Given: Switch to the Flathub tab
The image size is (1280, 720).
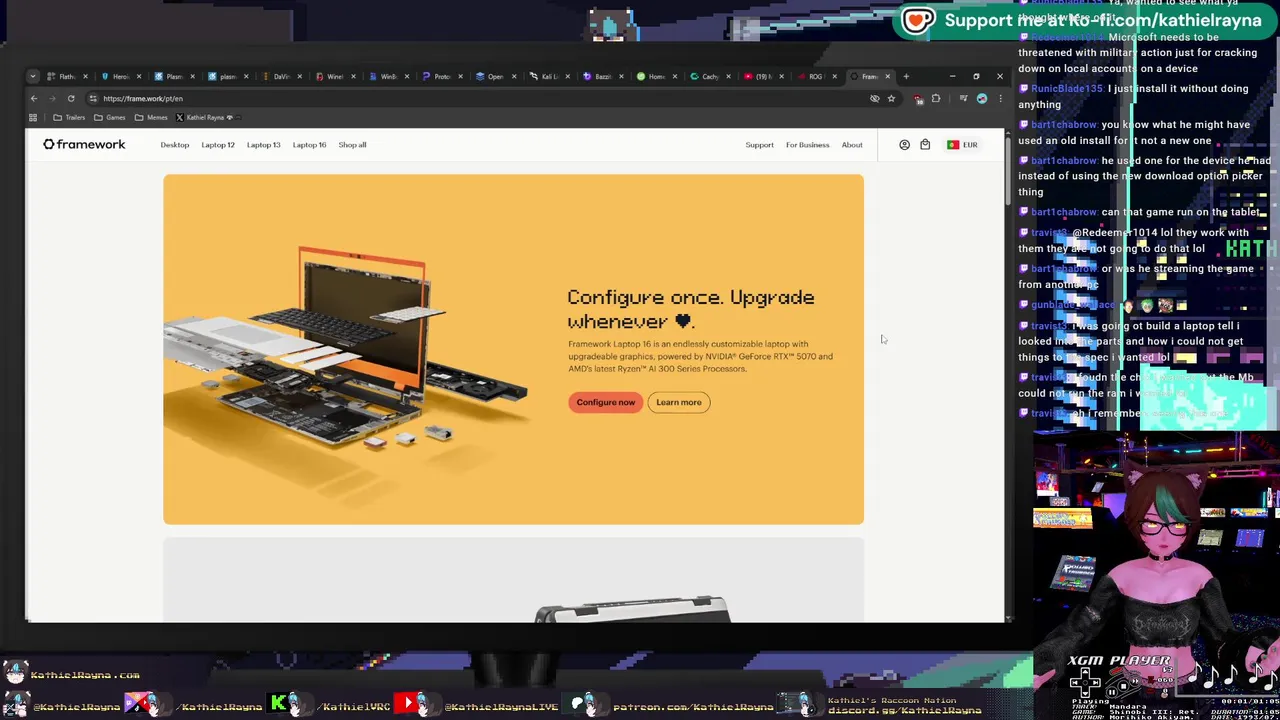Looking at the screenshot, I should (67, 76).
